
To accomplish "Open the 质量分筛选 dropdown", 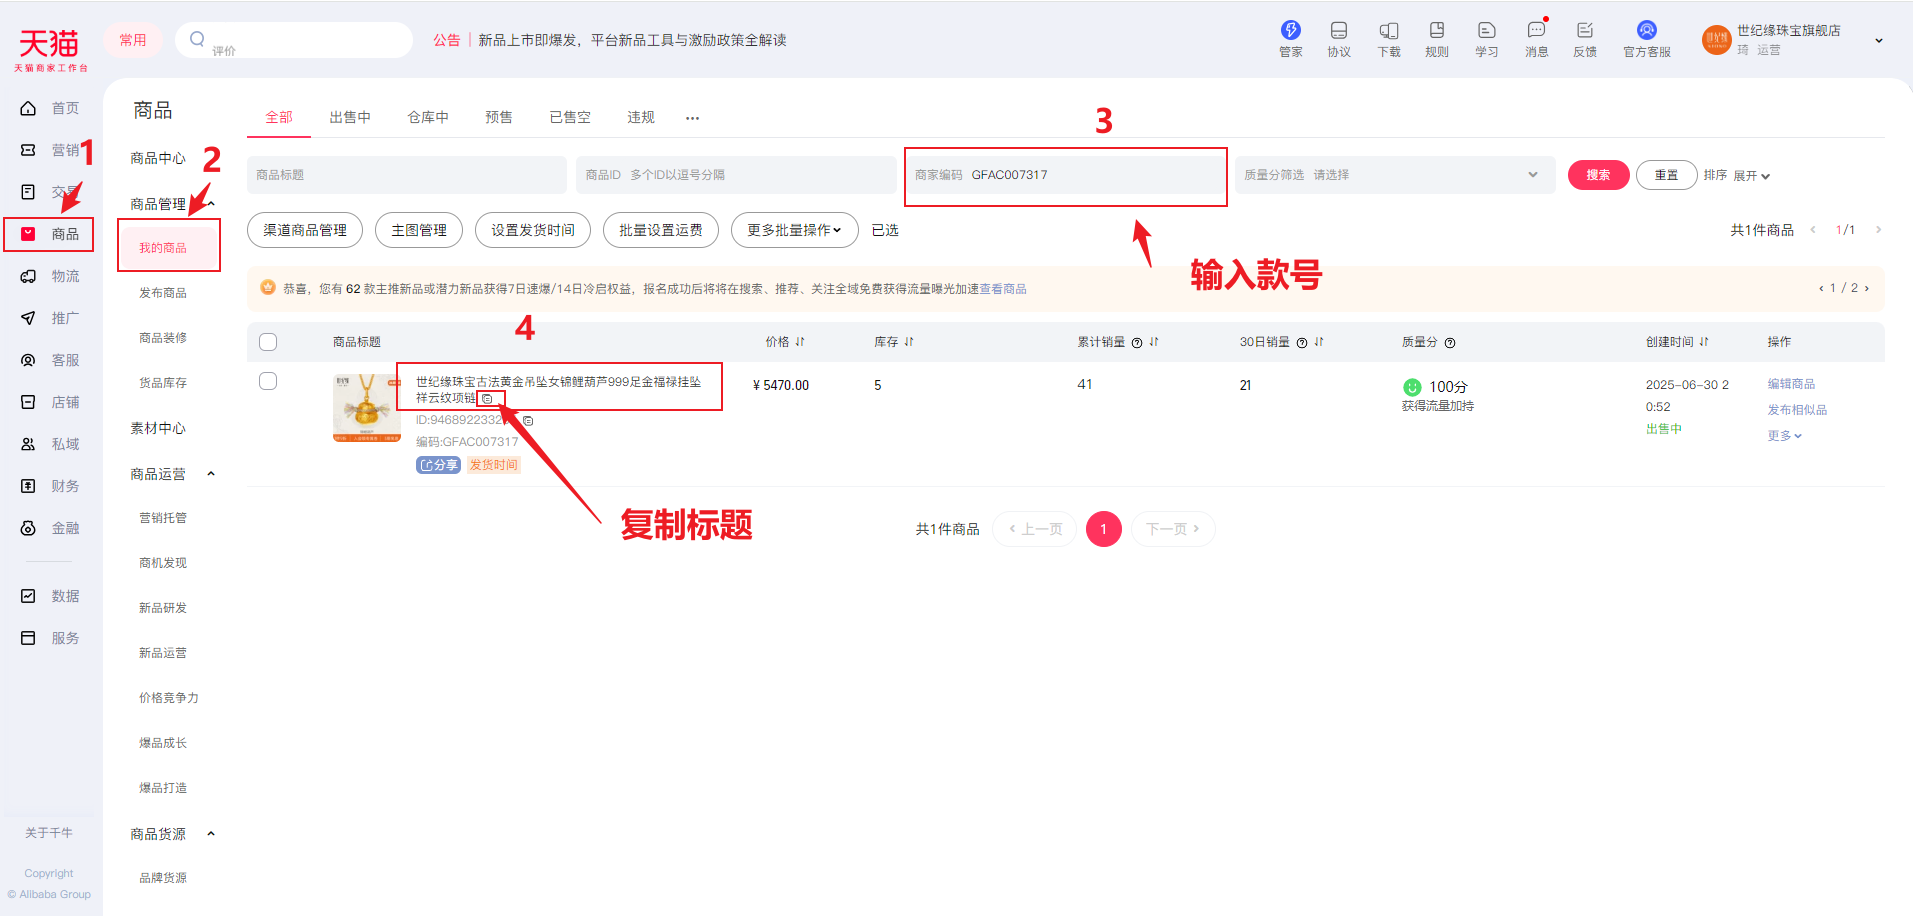I will [x=1394, y=175].
